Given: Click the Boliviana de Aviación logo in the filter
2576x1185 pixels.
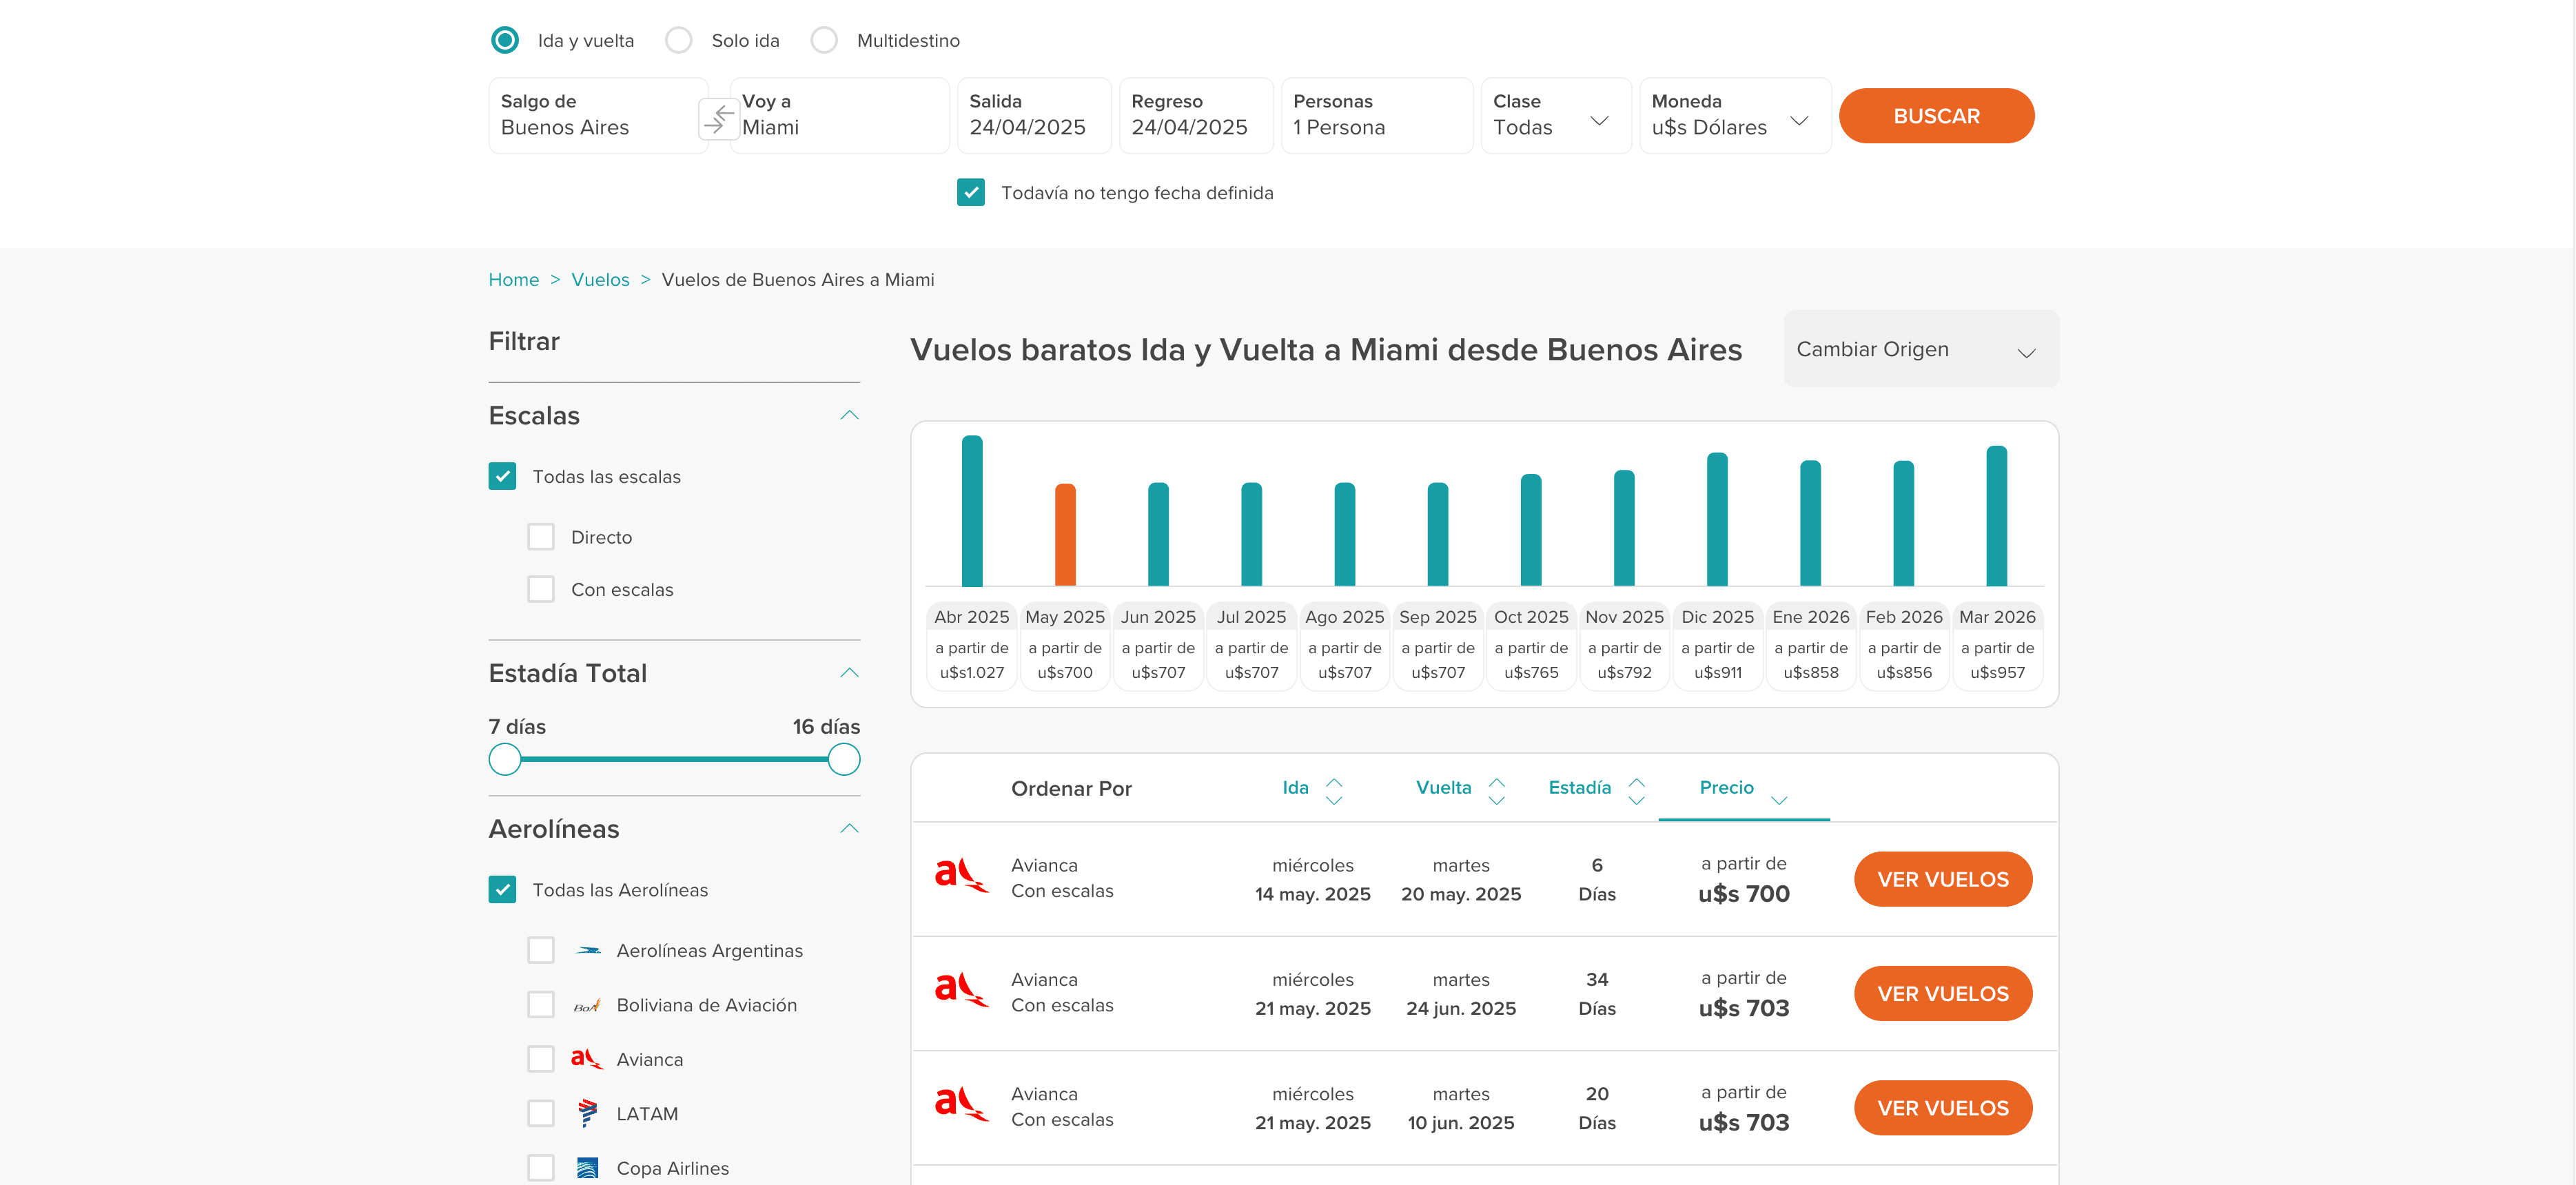Looking at the screenshot, I should (588, 1005).
